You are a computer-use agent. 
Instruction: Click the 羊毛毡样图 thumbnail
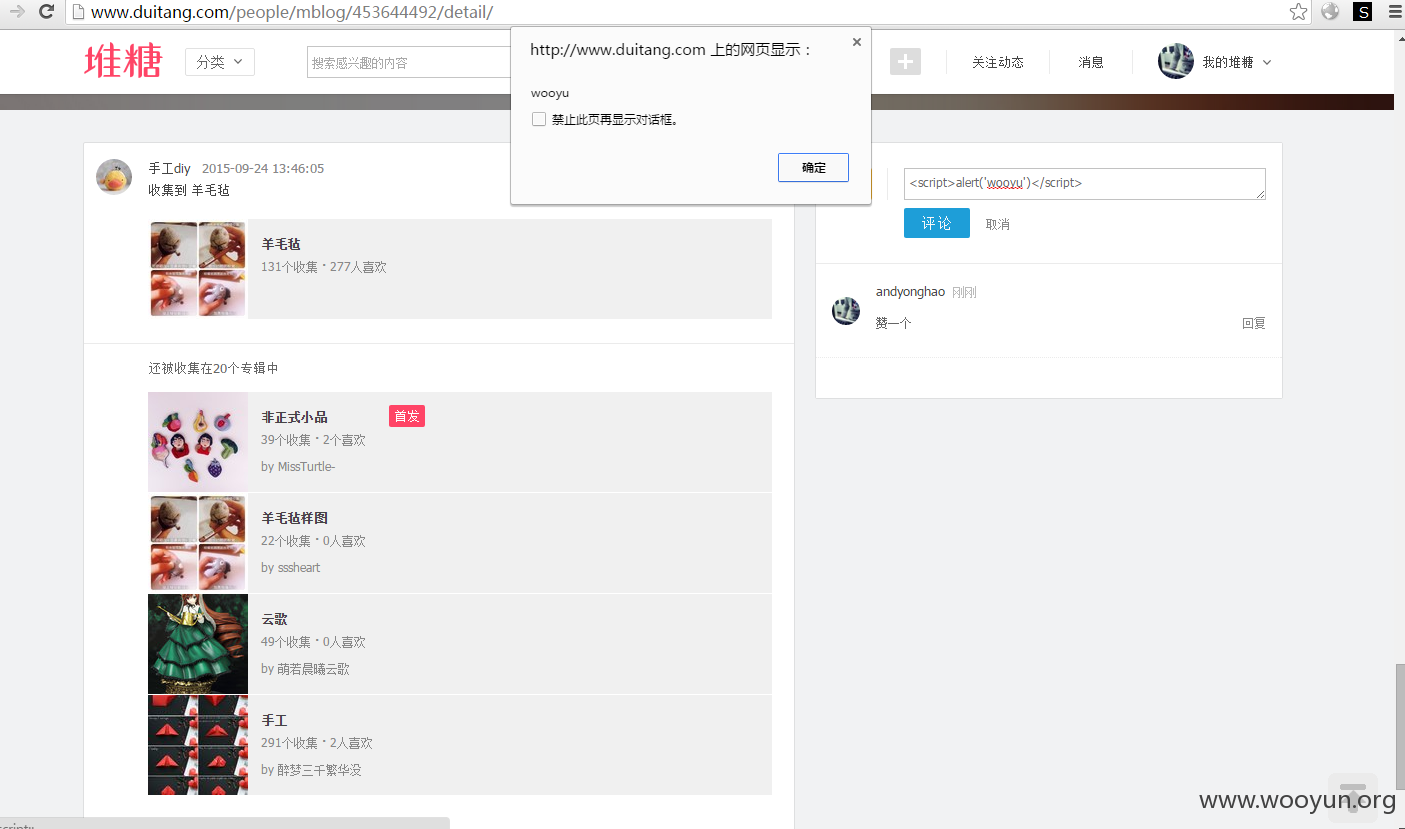(x=198, y=543)
